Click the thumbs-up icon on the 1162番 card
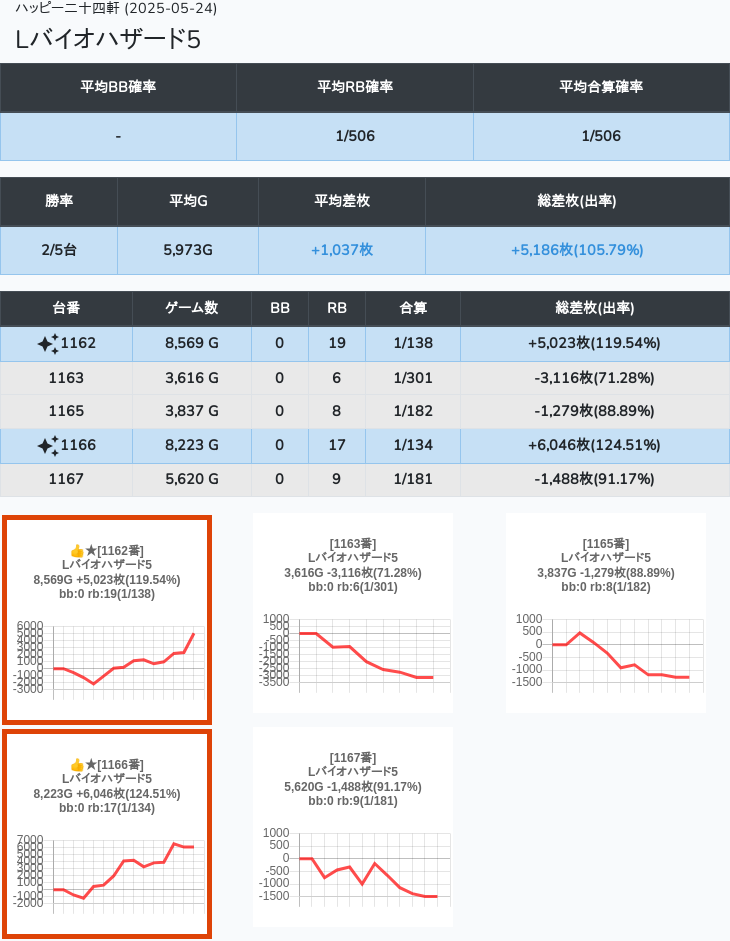This screenshot has height=941, width=730. (x=77, y=551)
